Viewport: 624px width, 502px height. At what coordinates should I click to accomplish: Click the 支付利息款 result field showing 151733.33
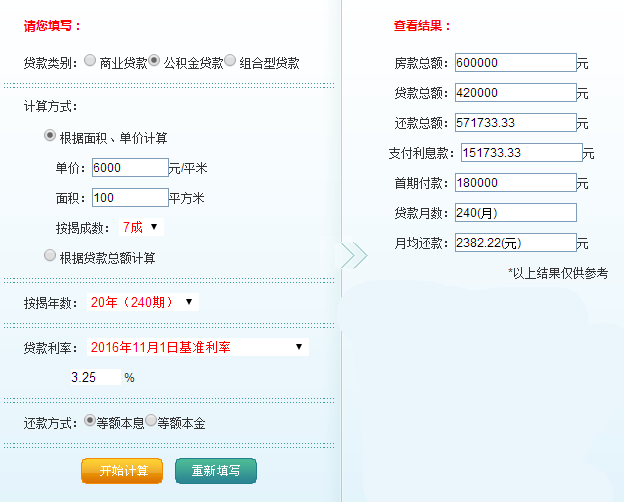coord(522,152)
